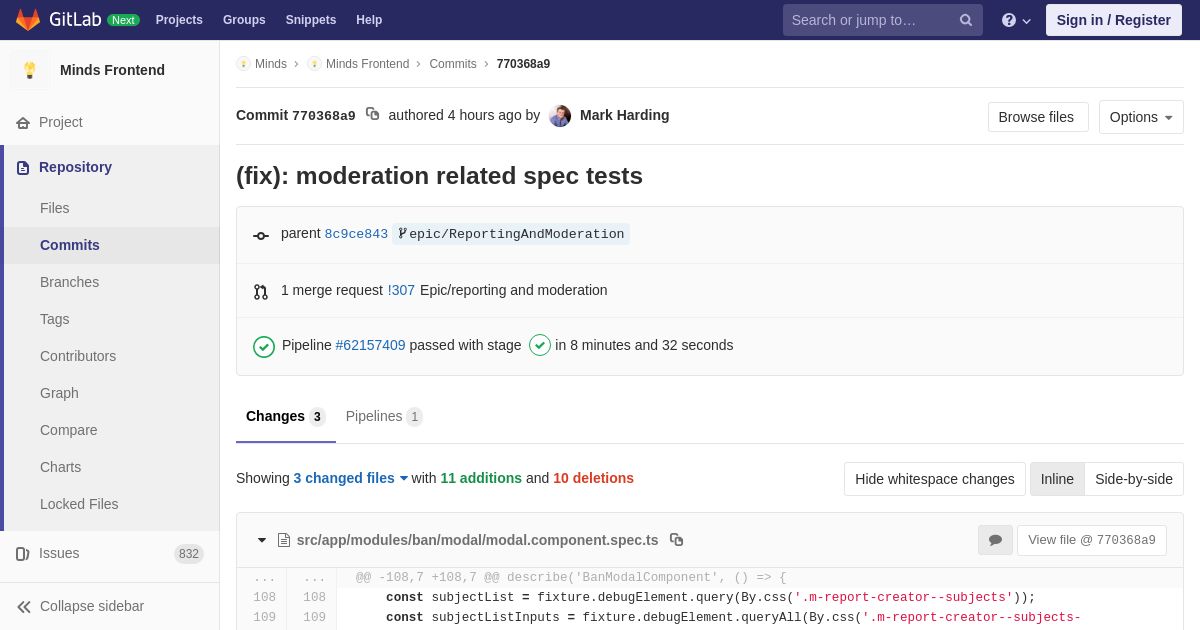The width and height of the screenshot is (1200, 630).
Task: Click the modal.component.spec.ts file path
Action: click(478, 540)
